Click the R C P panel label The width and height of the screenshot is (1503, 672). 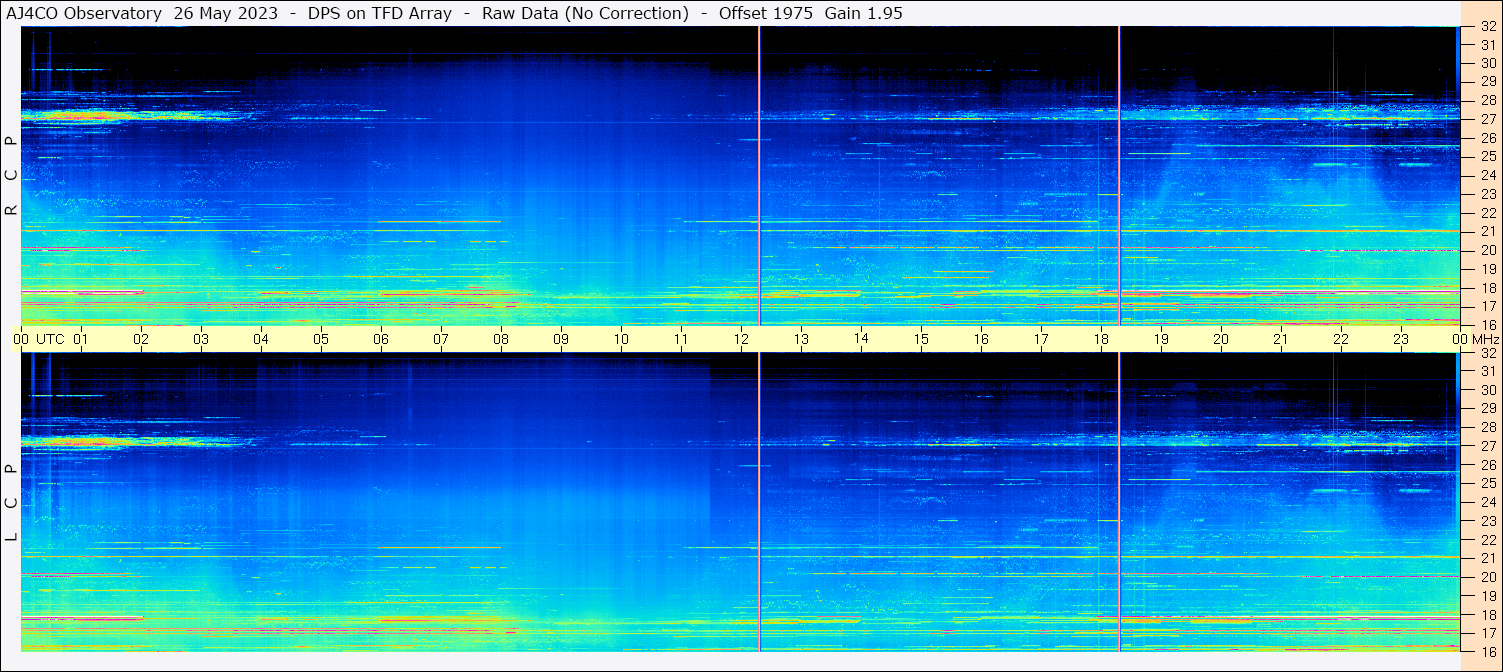click(11, 176)
